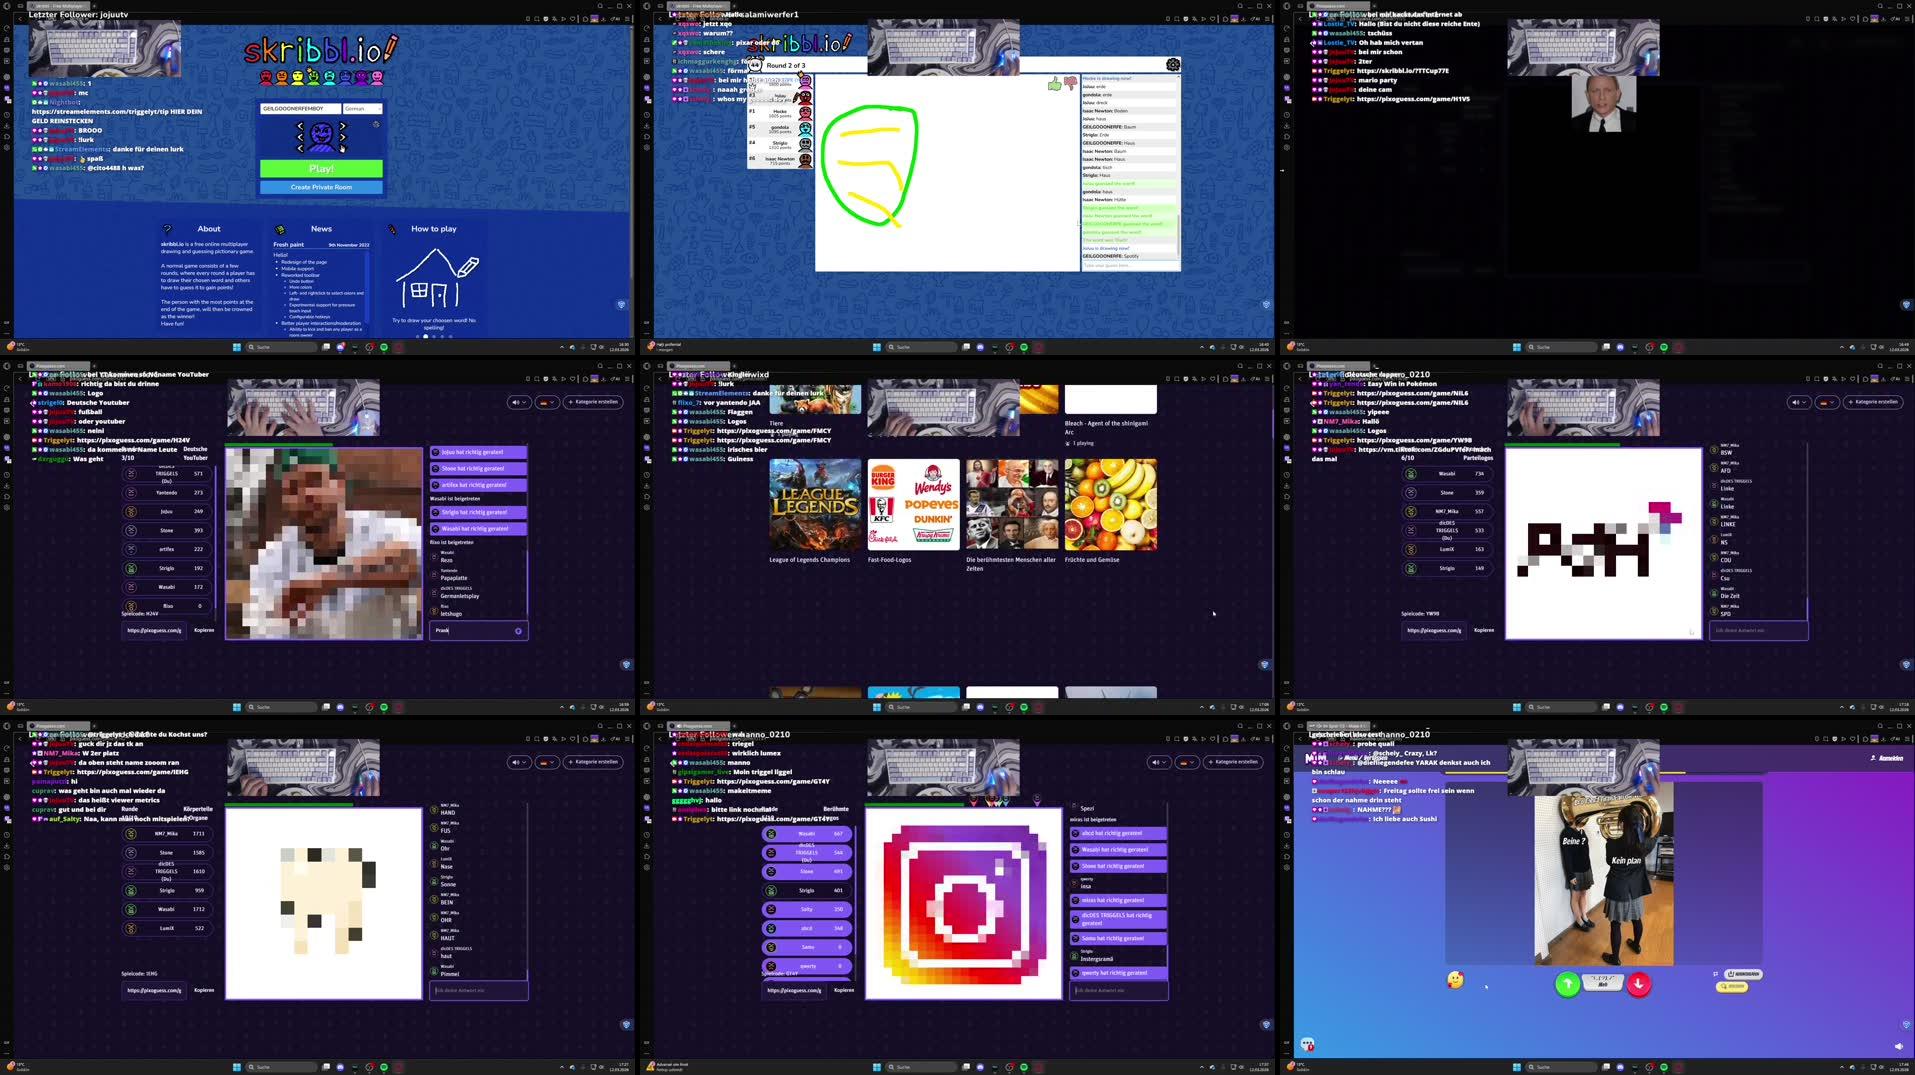The image size is (1915, 1075).
Task: Click Create Private Room
Action: coord(322,187)
